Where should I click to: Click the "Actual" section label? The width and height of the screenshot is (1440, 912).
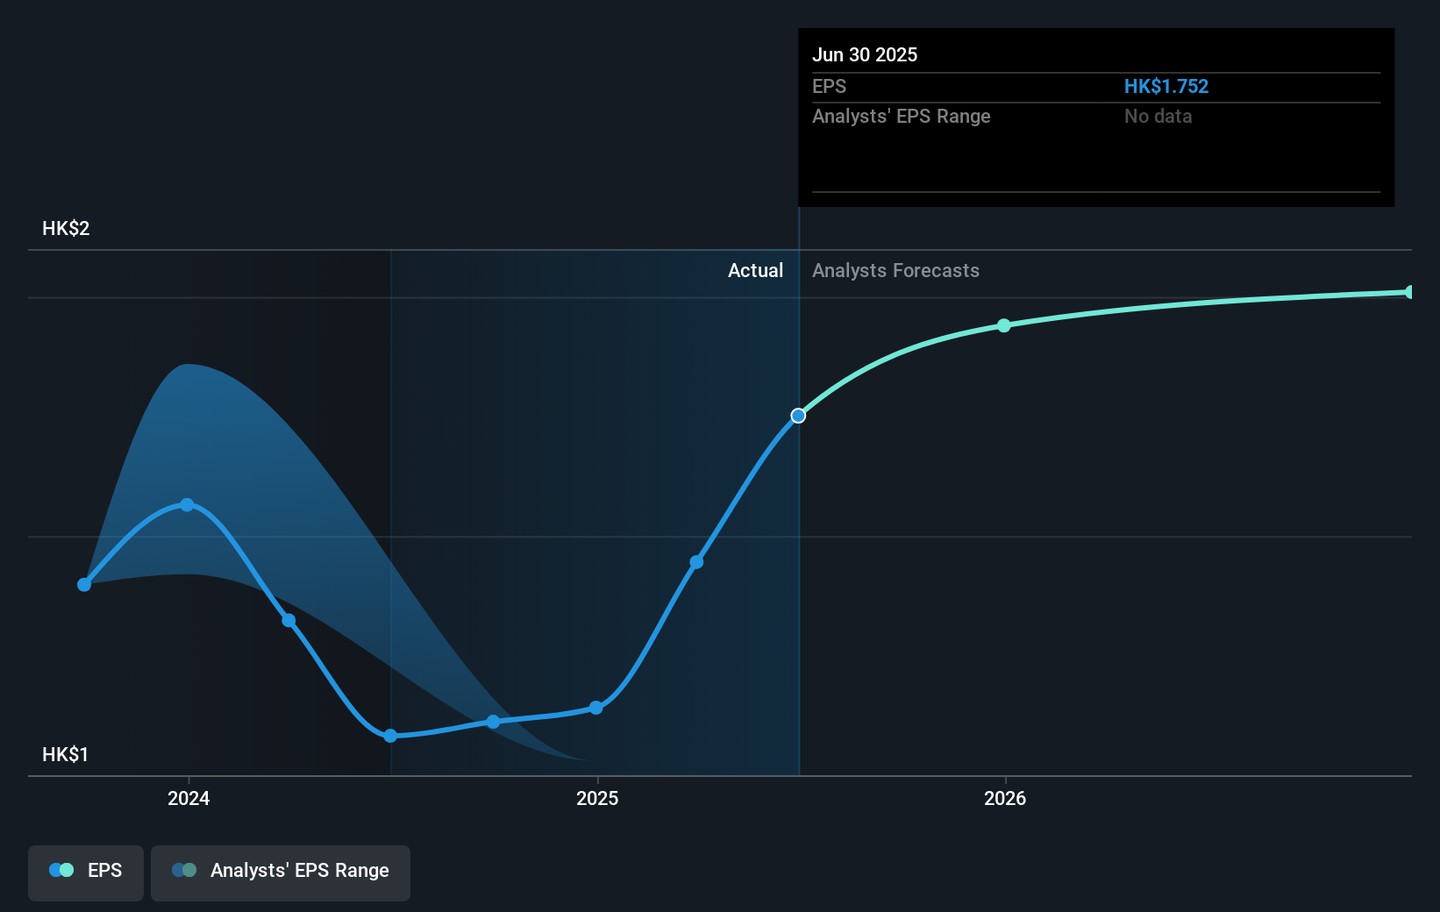point(755,271)
